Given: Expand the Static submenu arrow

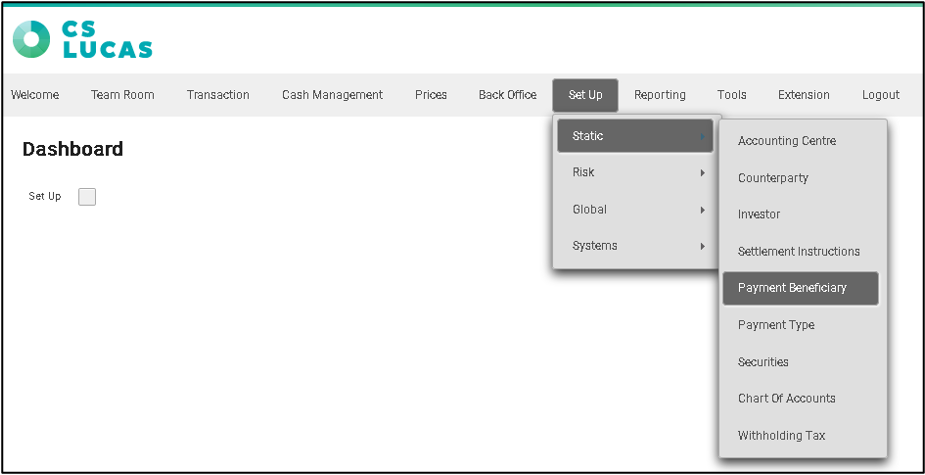Looking at the screenshot, I should click(703, 136).
